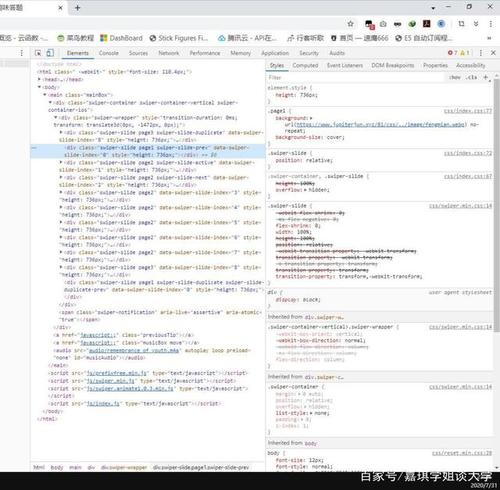Switch to the Network tab
The image size is (500, 490).
(x=169, y=53)
